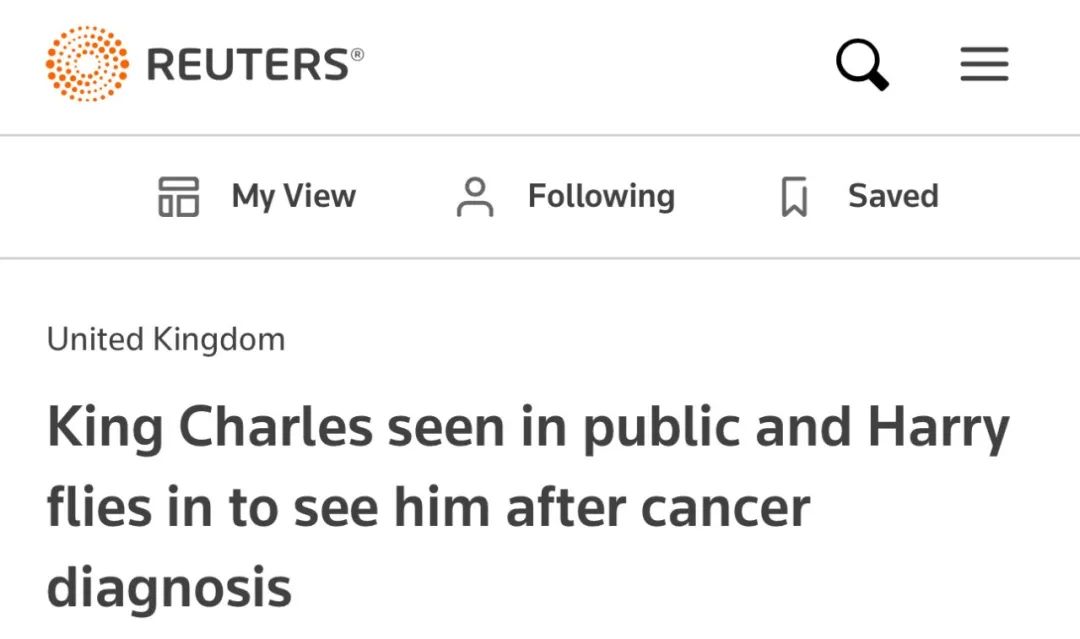
Task: Click the REUTERS wordmark text
Action: point(248,65)
